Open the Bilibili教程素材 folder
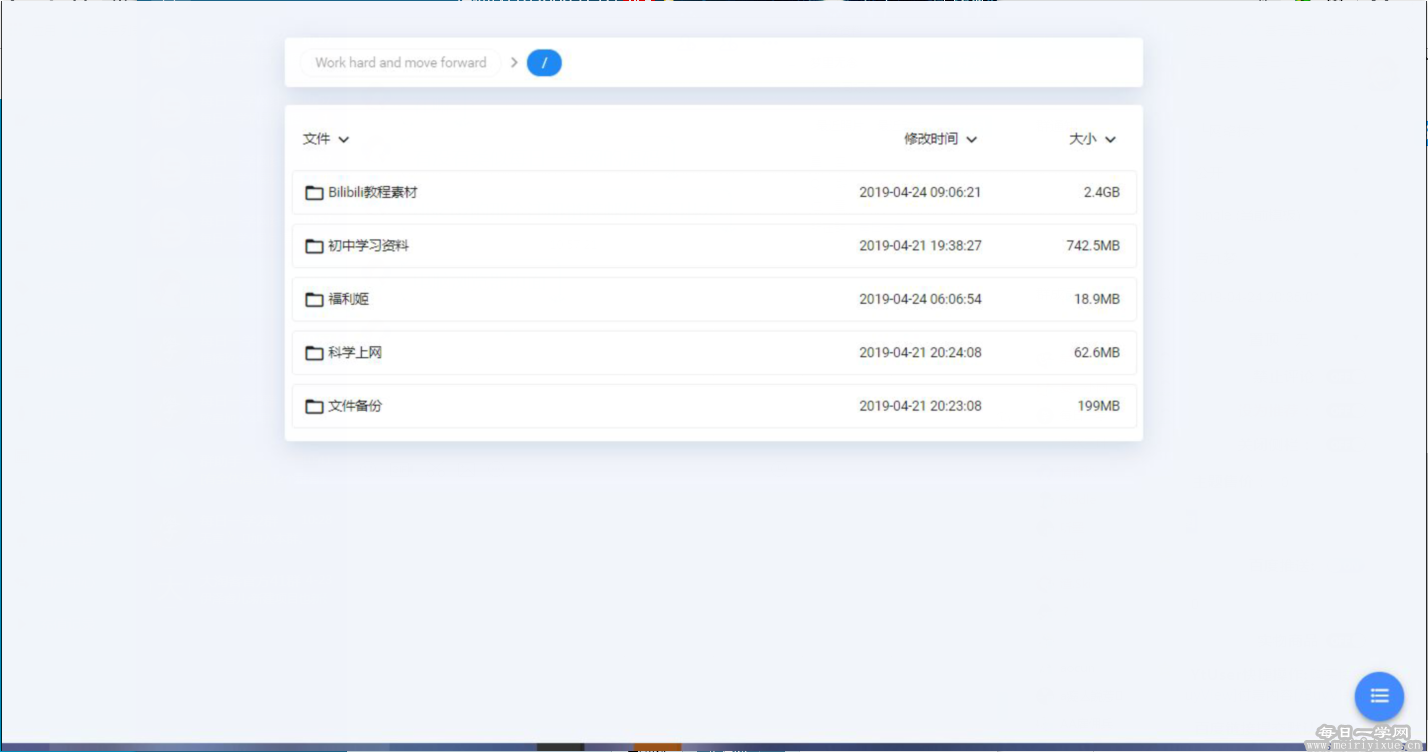The width and height of the screenshot is (1428, 752). click(714, 192)
